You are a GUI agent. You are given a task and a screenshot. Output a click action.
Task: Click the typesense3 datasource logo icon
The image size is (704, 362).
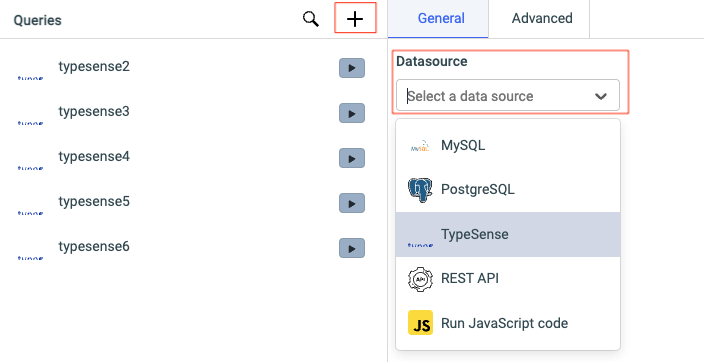pyautogui.click(x=31, y=123)
